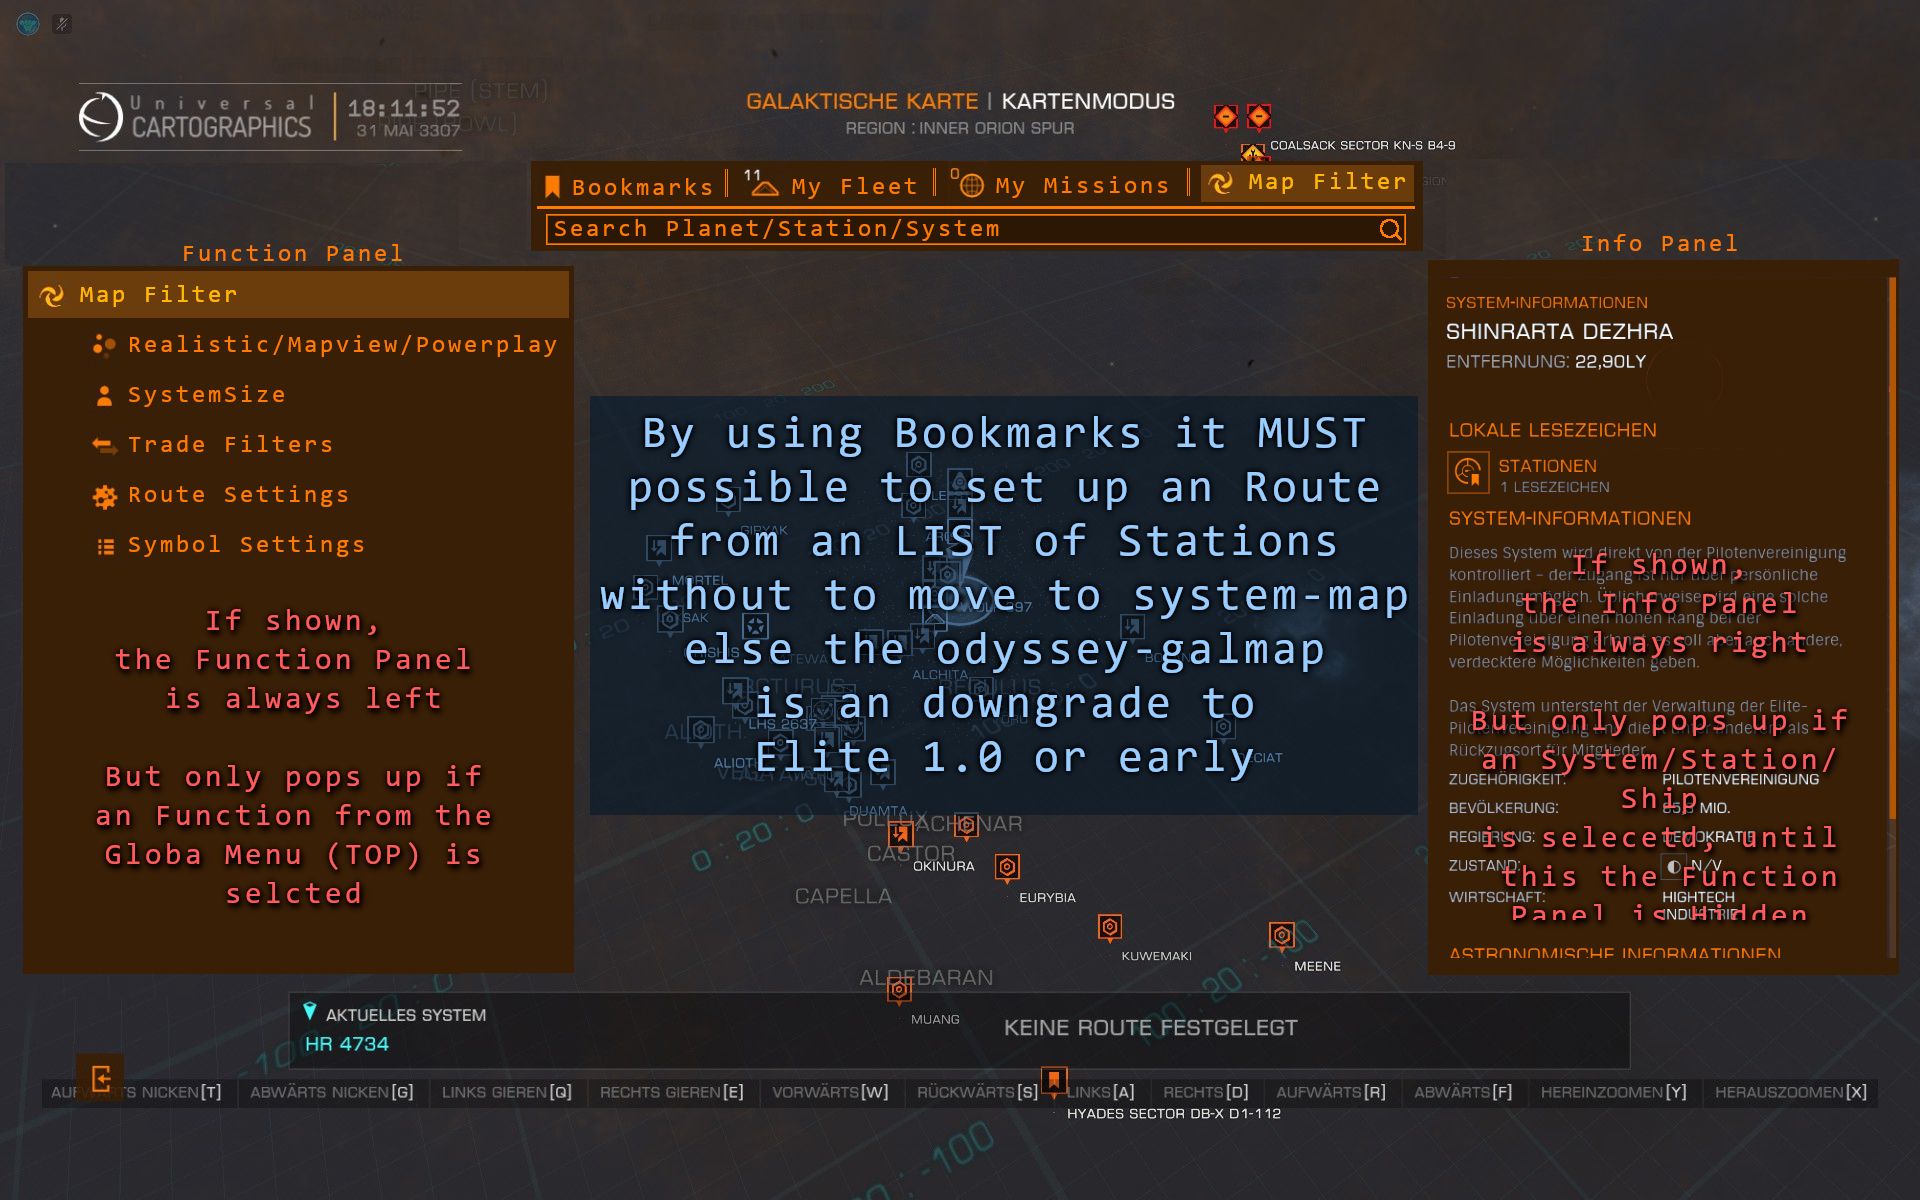
Task: Click the search magnifier icon
Action: (1390, 230)
